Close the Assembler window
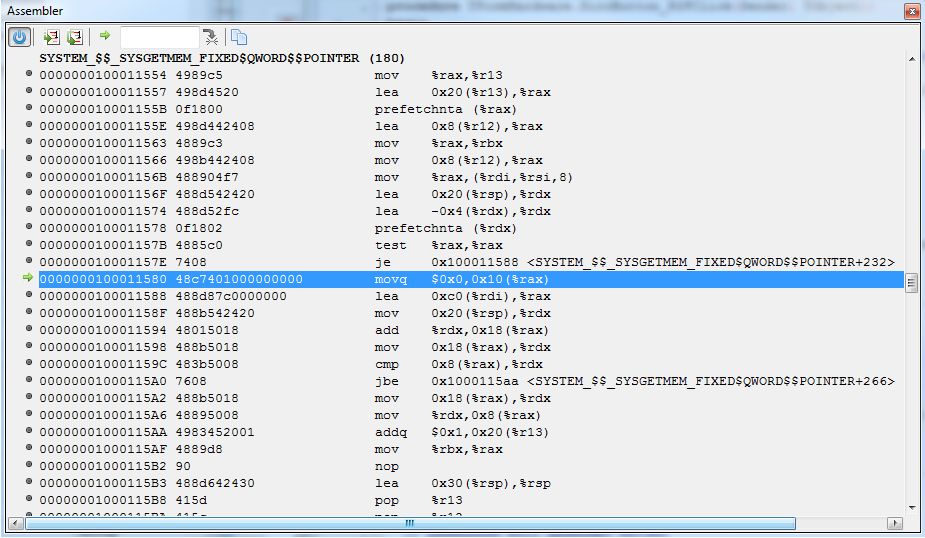The image size is (925, 538). [911, 12]
